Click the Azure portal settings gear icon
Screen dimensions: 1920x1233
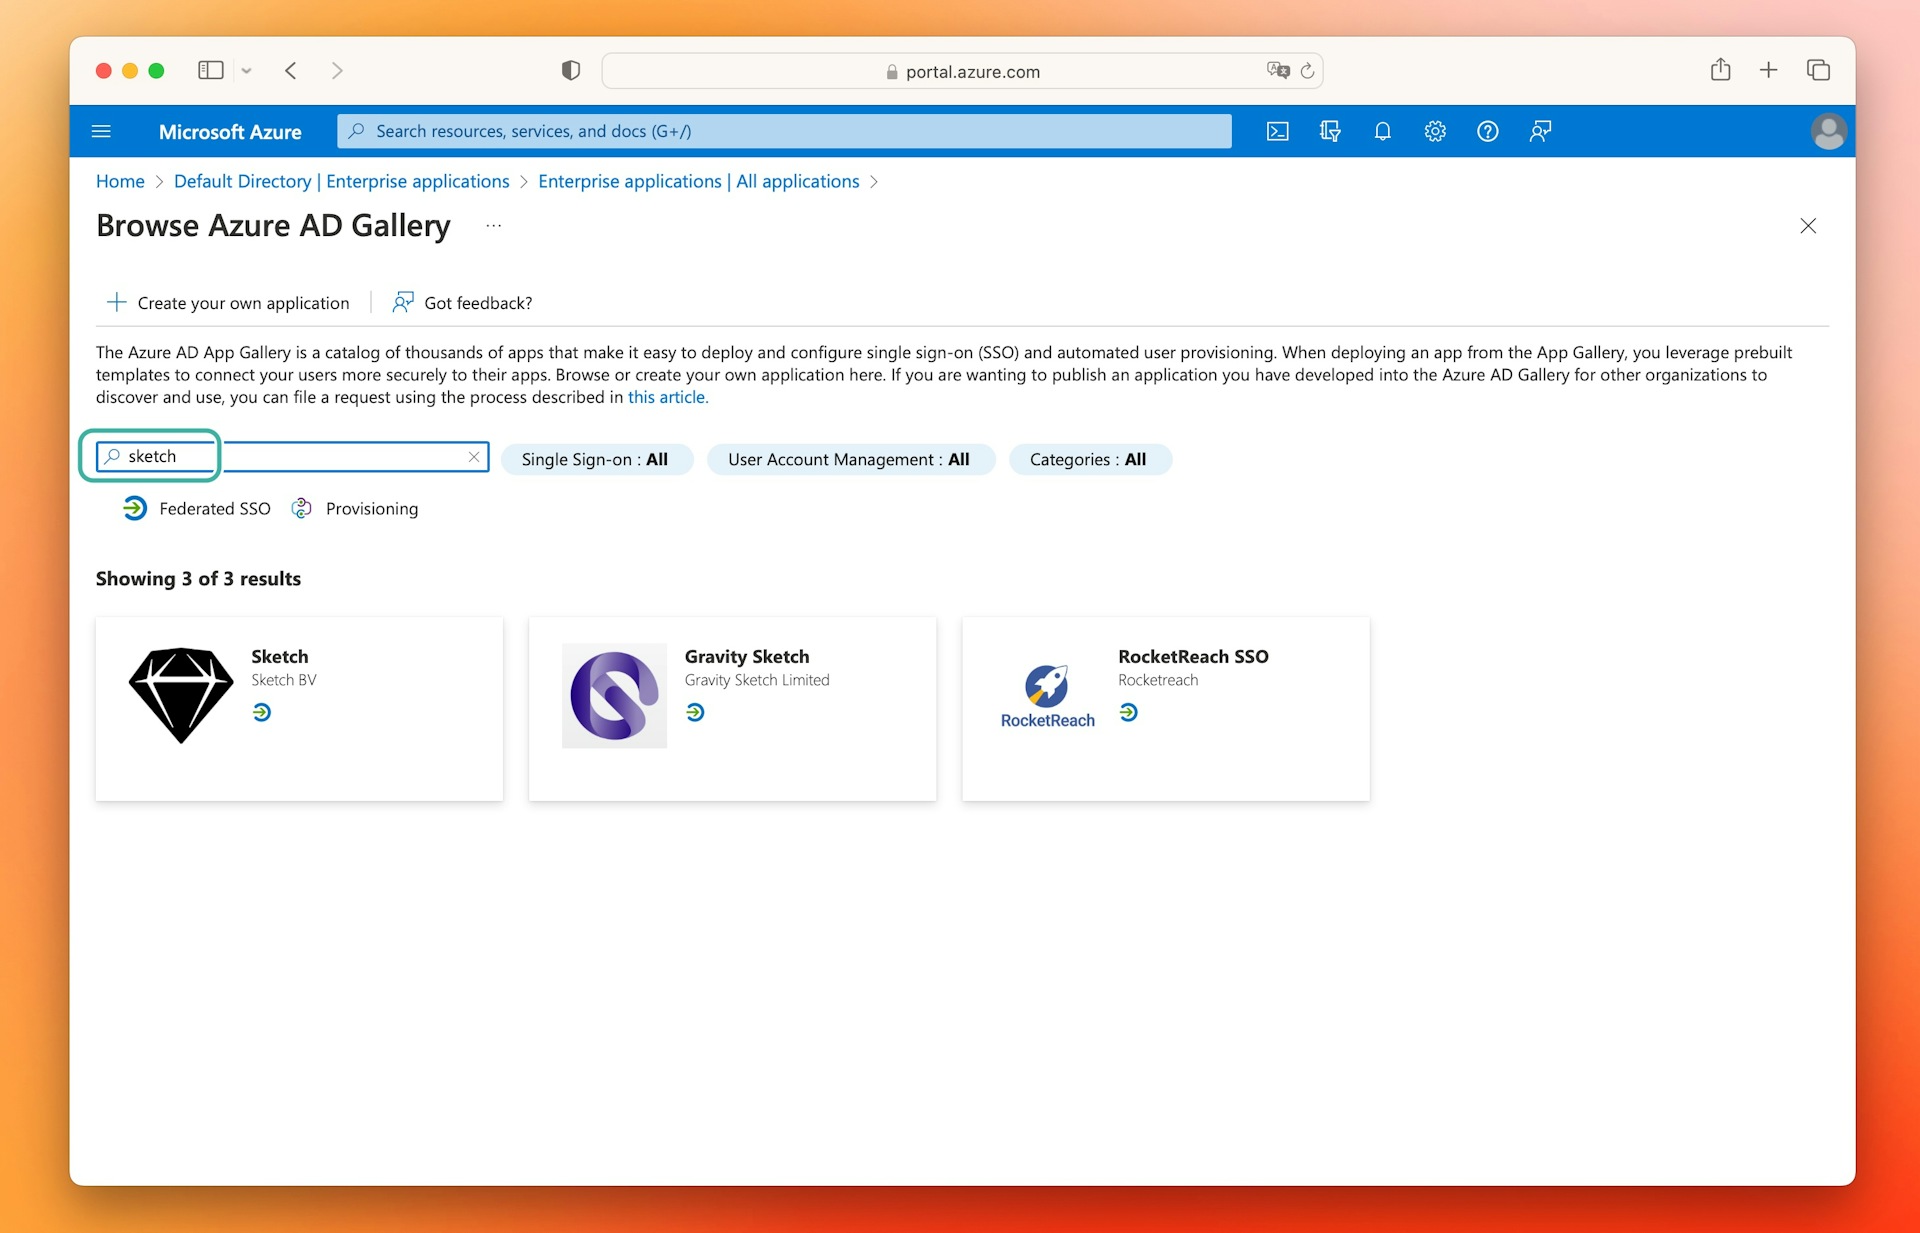pyautogui.click(x=1433, y=130)
